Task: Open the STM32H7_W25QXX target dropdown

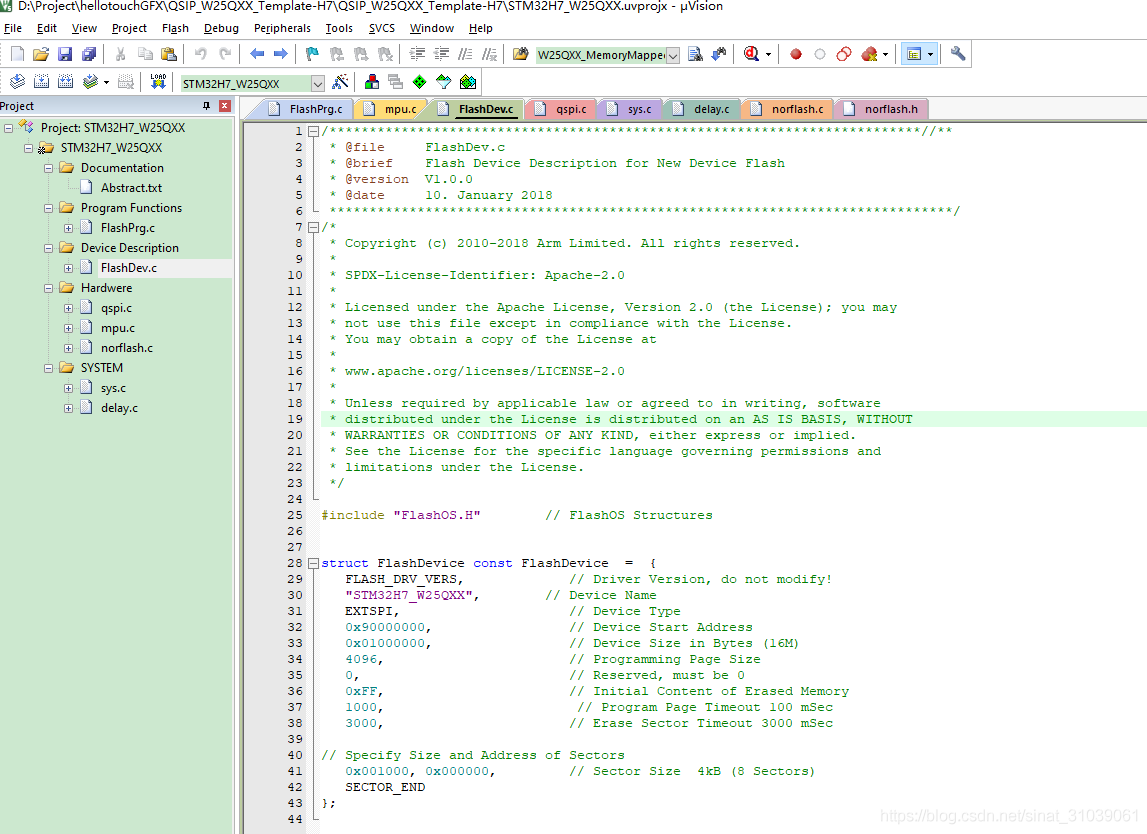Action: [317, 83]
